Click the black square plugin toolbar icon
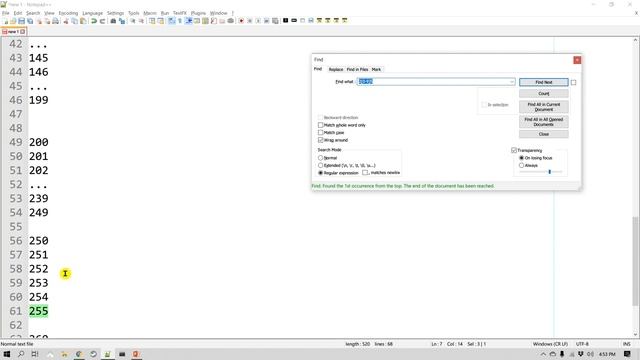This screenshot has width=640, height=360. click(x=286, y=20)
